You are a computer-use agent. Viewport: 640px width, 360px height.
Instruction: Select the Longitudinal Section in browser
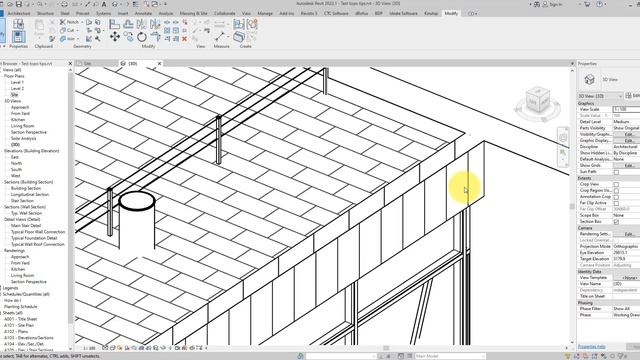pos(30,195)
